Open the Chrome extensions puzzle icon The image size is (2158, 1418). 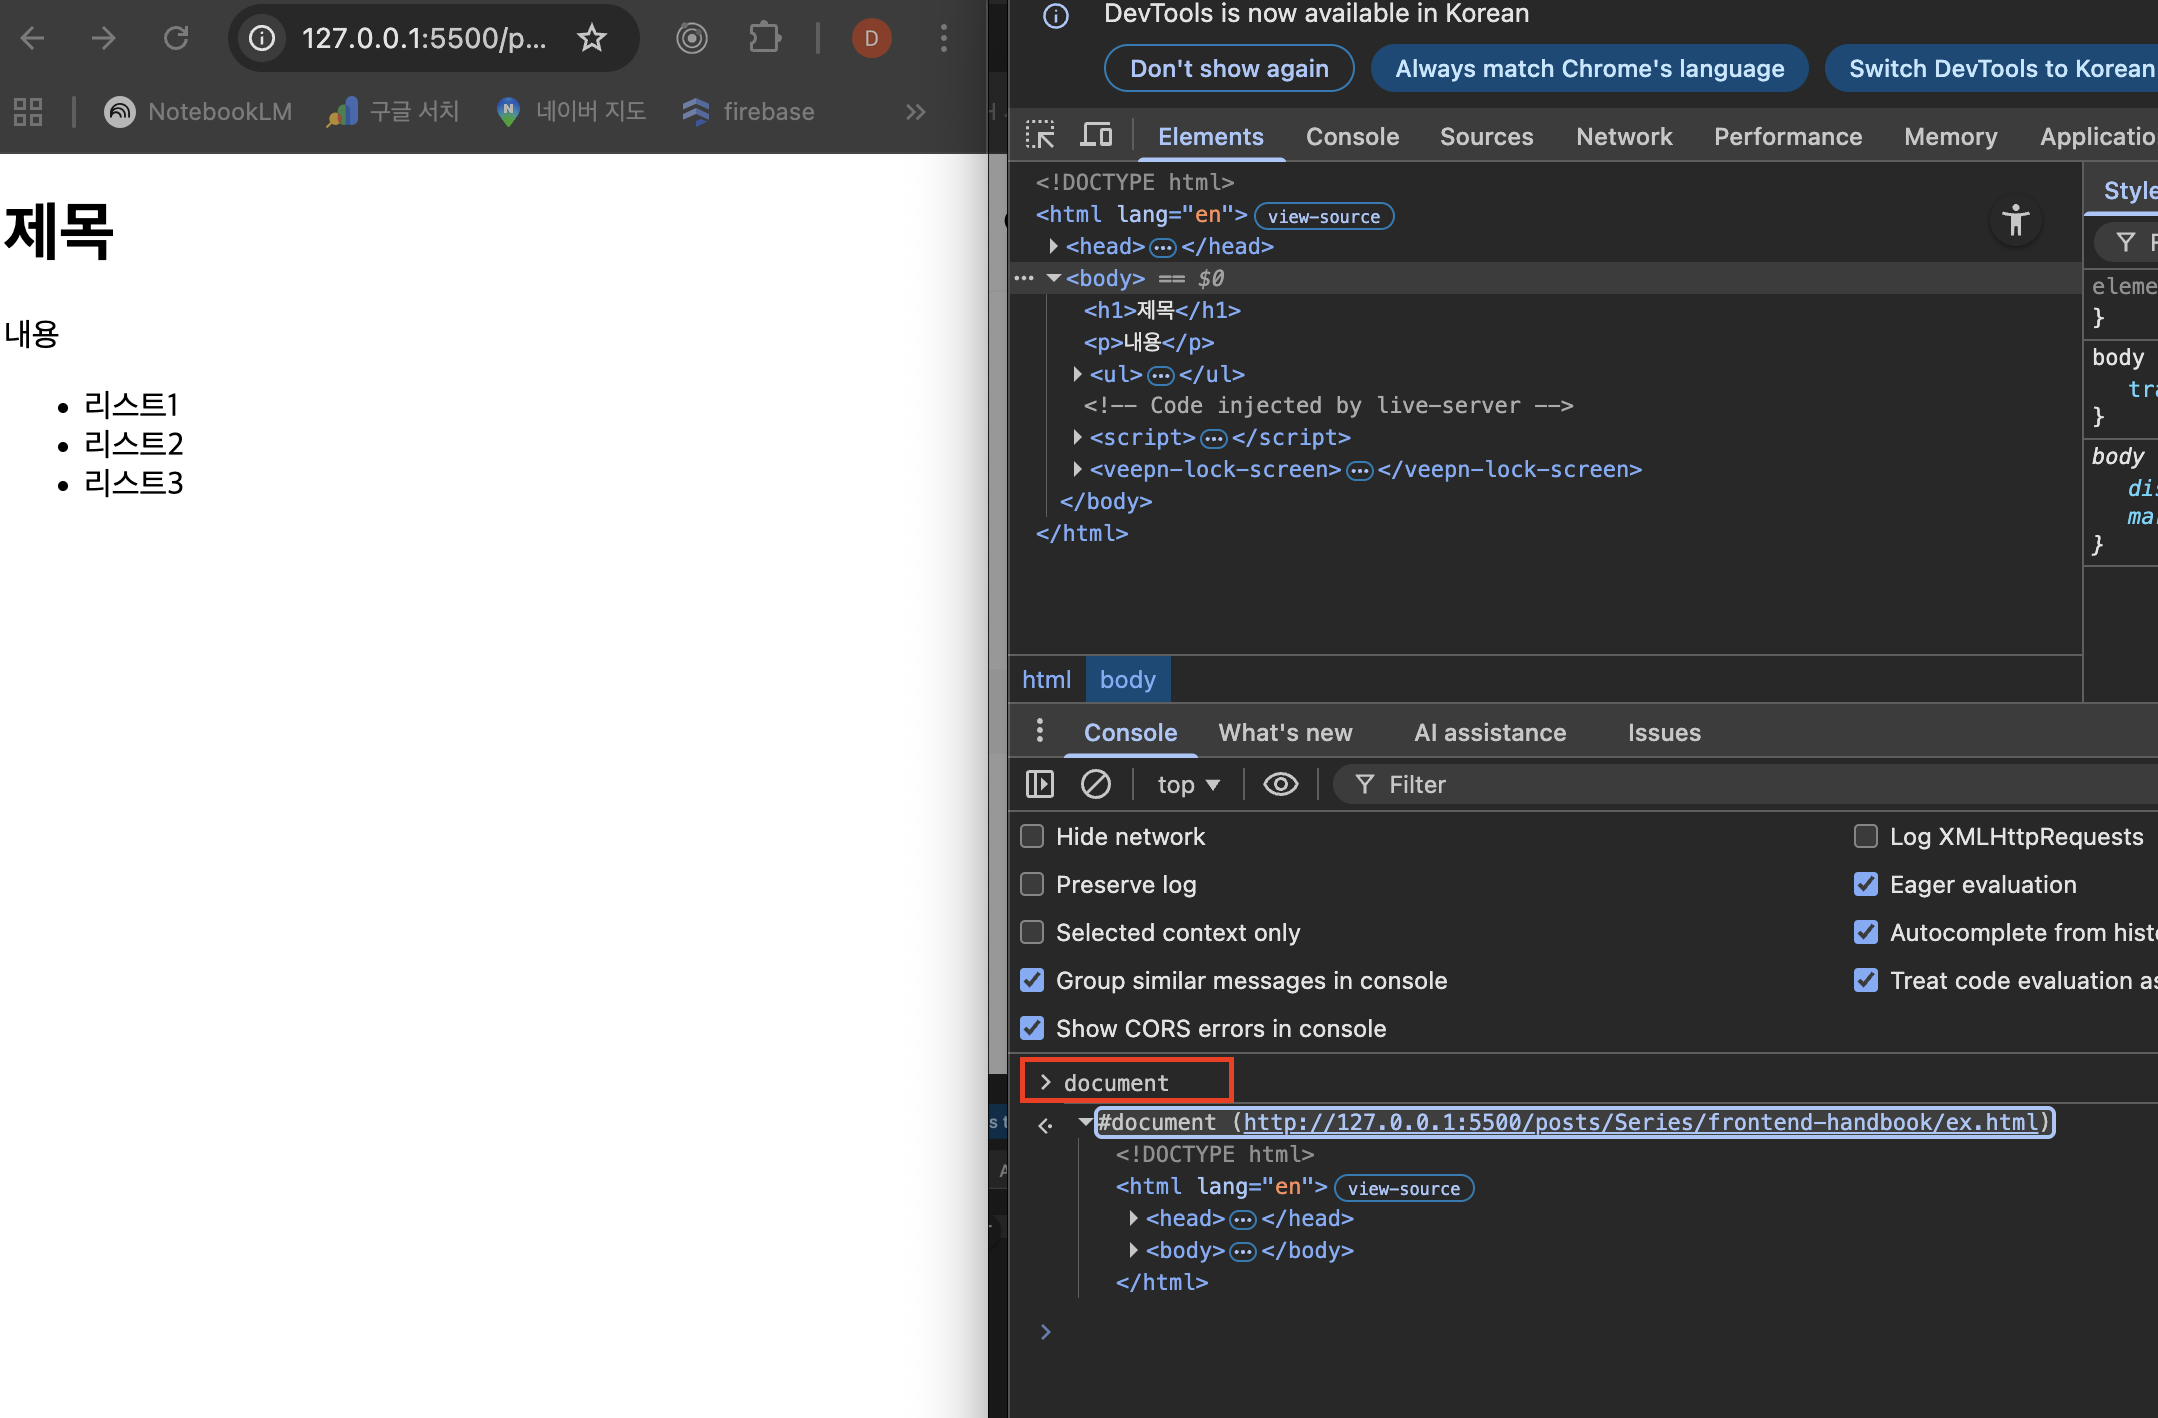(765, 38)
